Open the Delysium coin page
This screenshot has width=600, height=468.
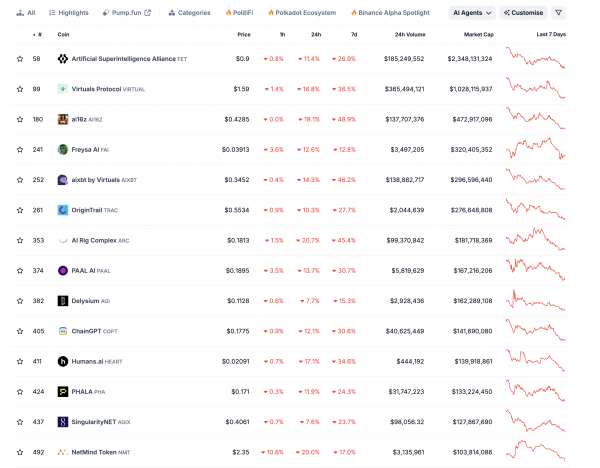click(84, 301)
